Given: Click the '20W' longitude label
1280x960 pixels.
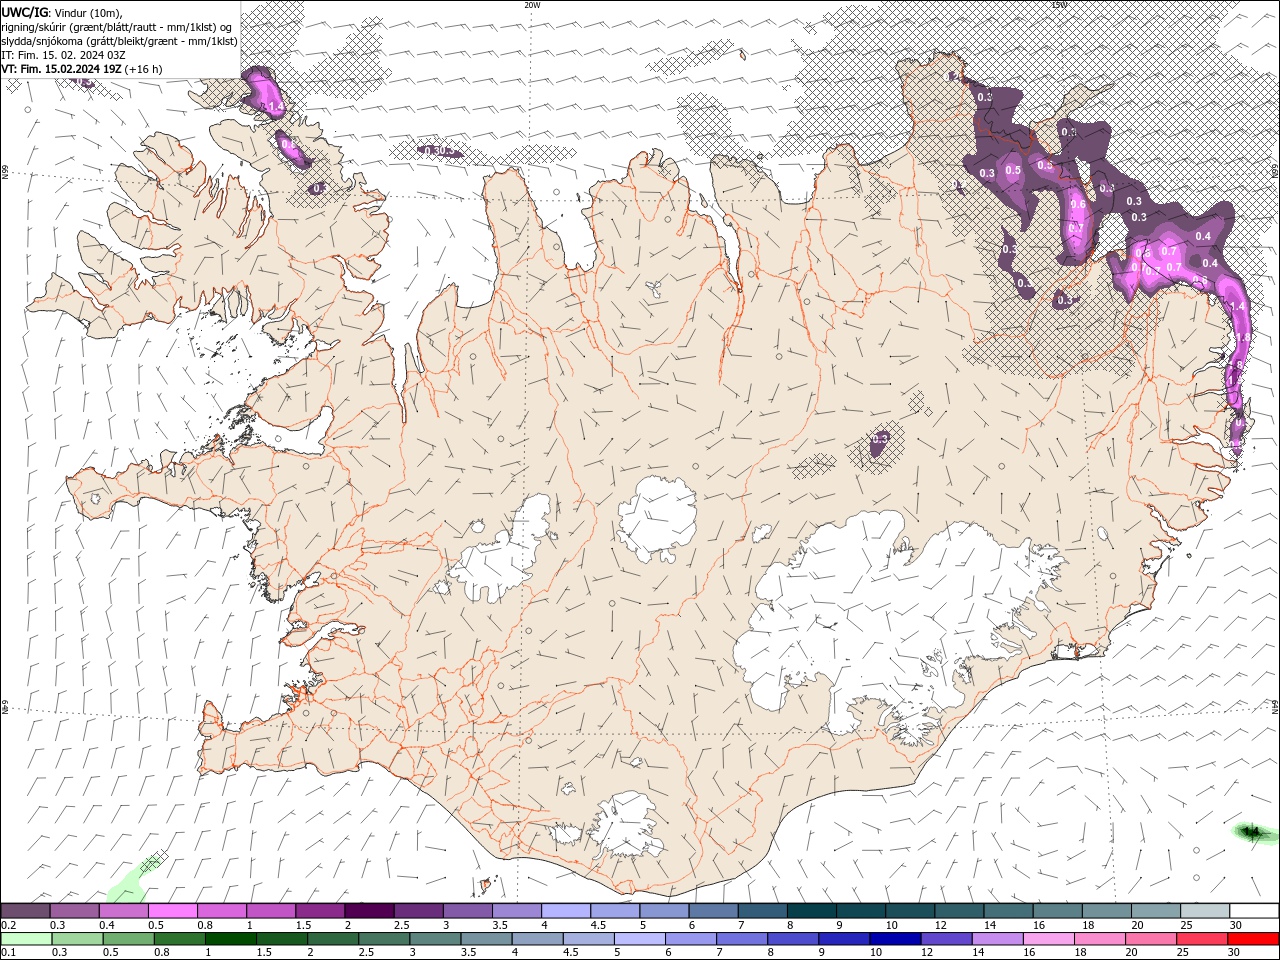Looking at the screenshot, I should tap(532, 5).
